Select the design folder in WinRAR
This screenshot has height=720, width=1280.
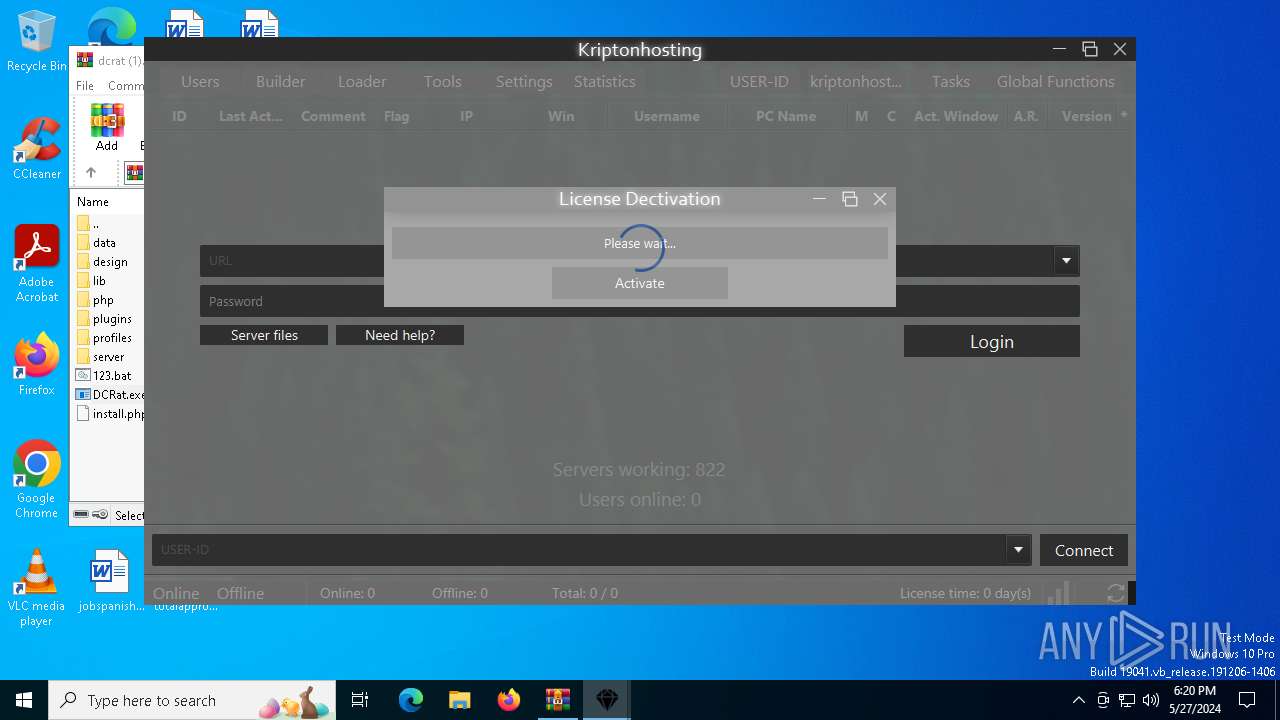click(x=110, y=262)
